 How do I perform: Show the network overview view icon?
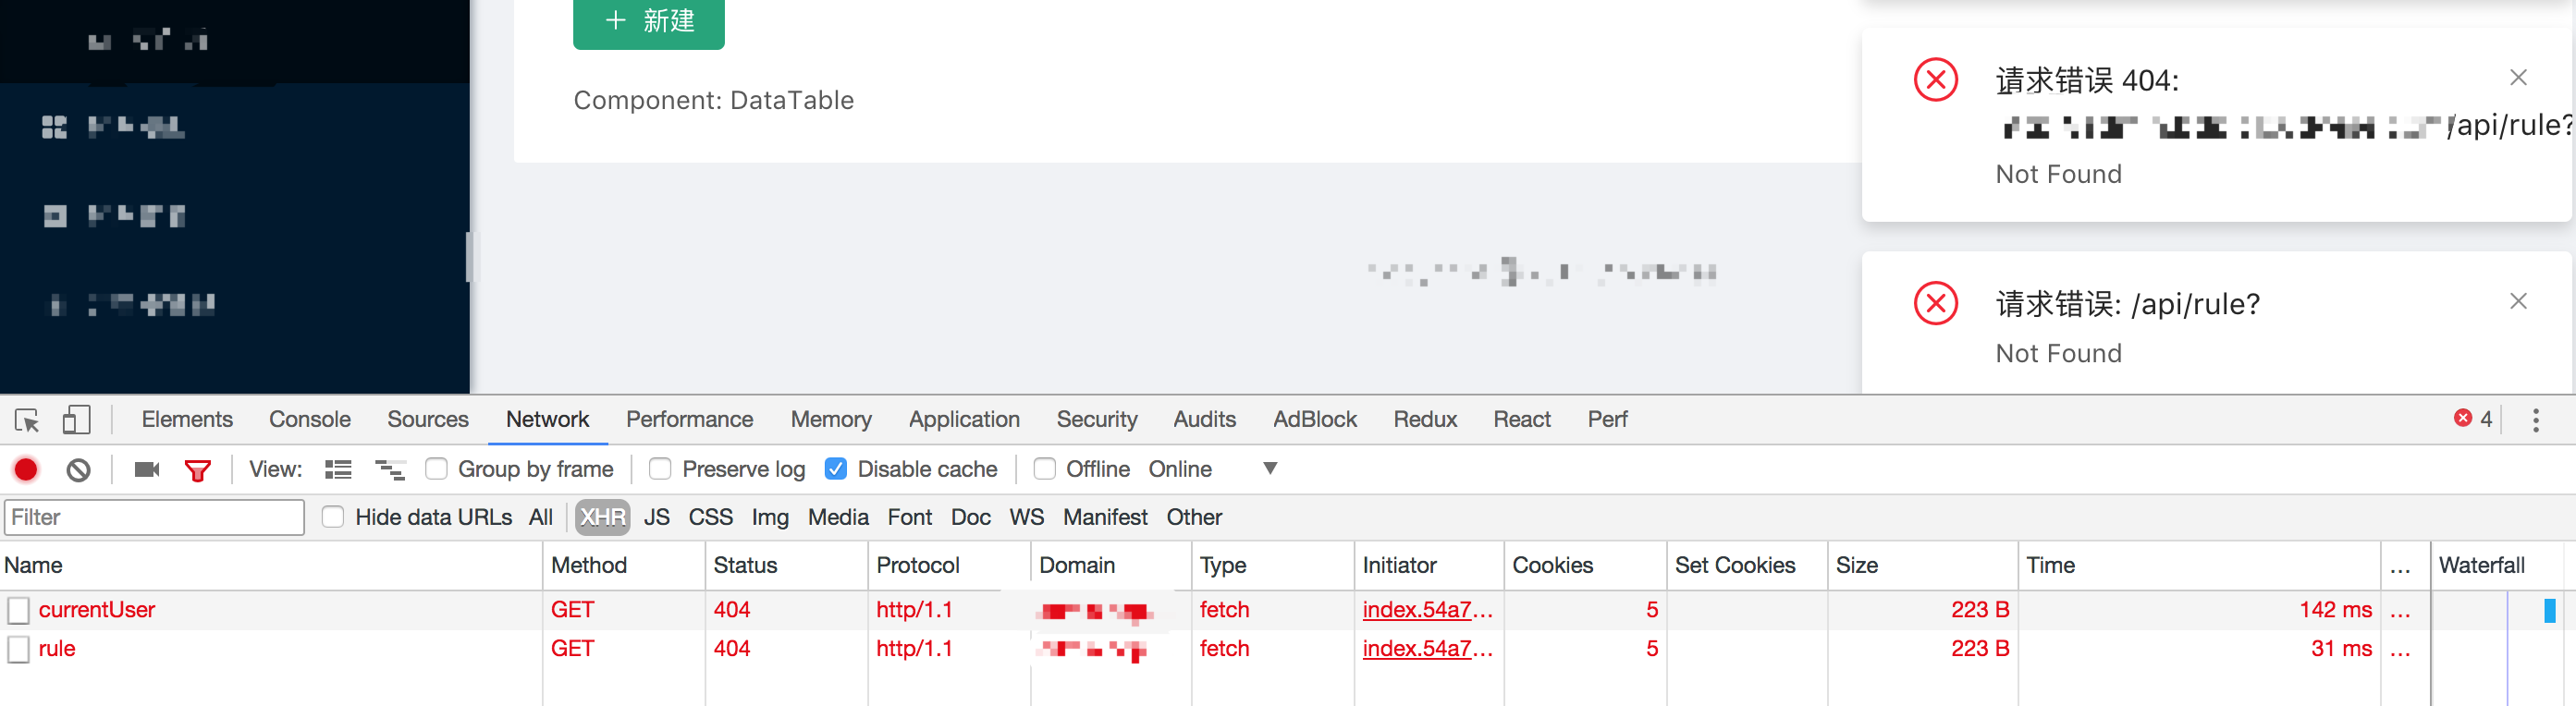(389, 469)
